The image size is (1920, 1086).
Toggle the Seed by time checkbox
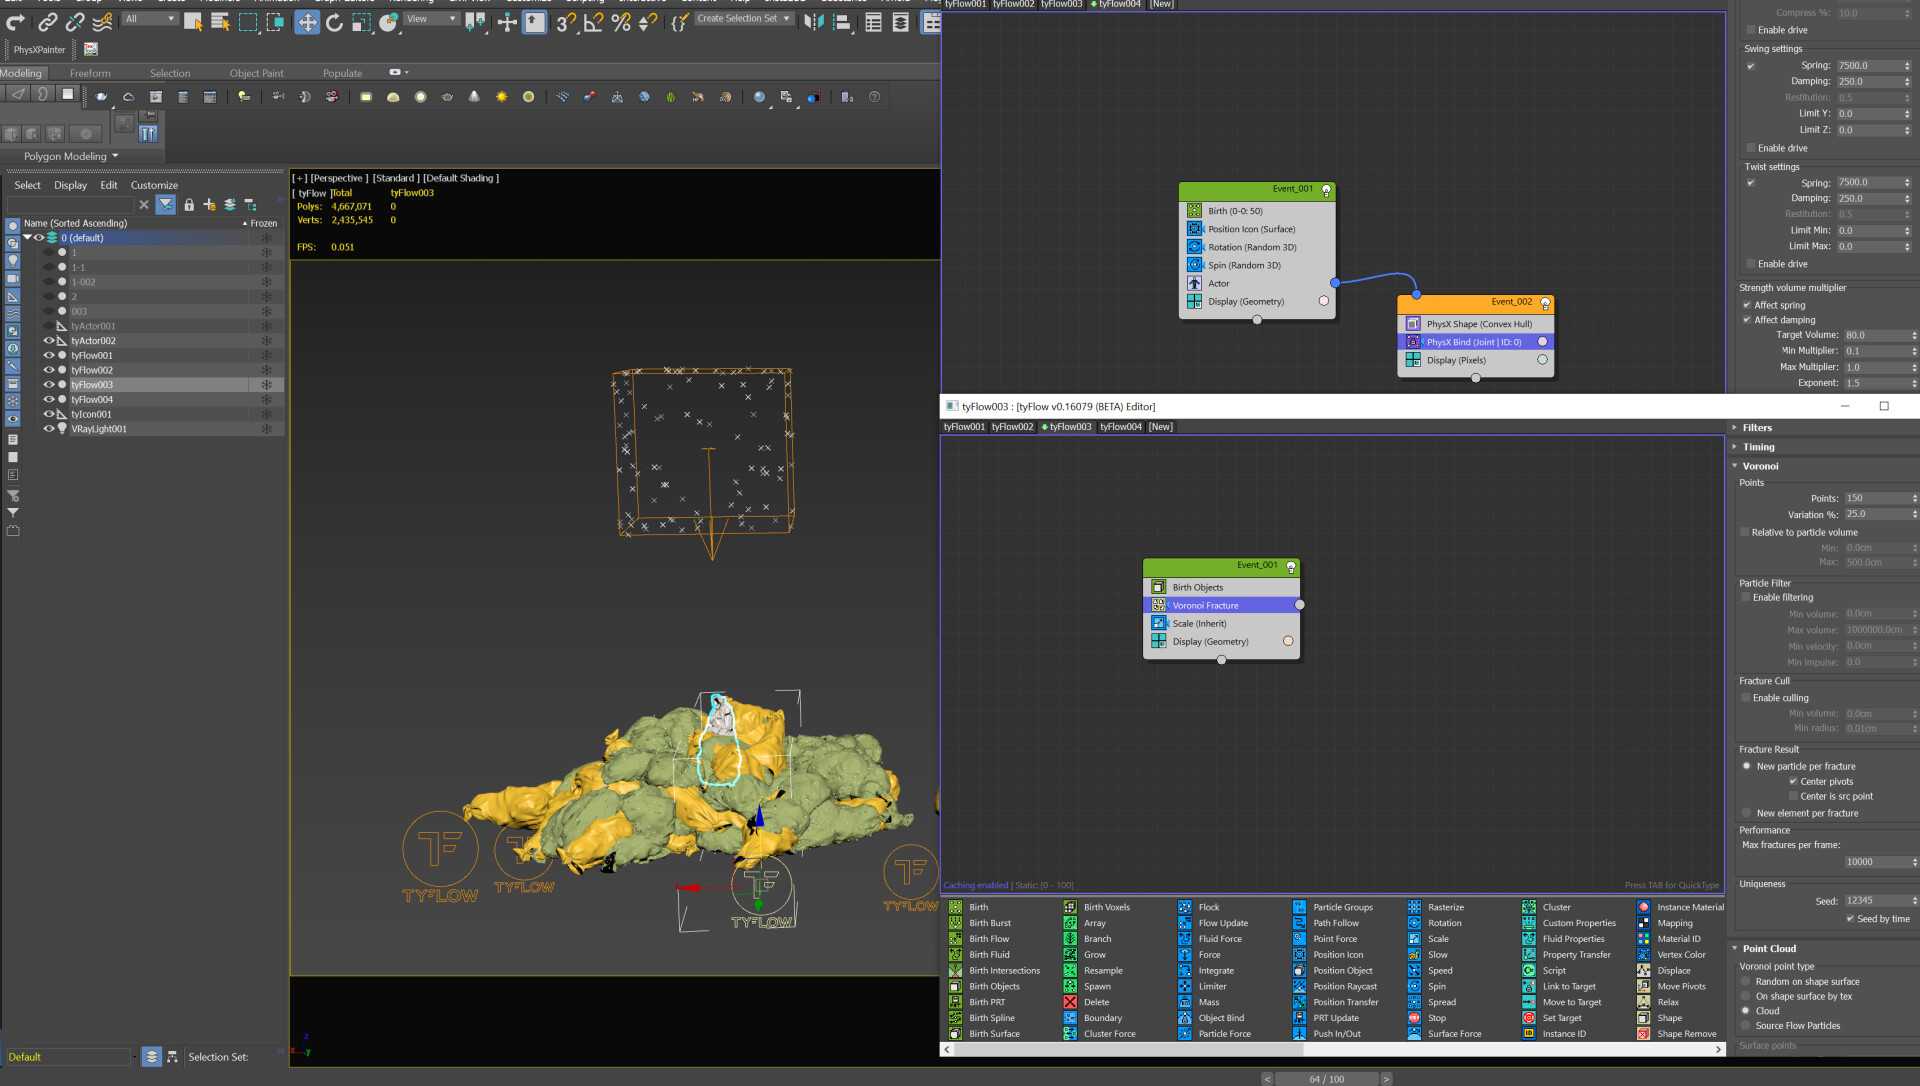click(1850, 918)
